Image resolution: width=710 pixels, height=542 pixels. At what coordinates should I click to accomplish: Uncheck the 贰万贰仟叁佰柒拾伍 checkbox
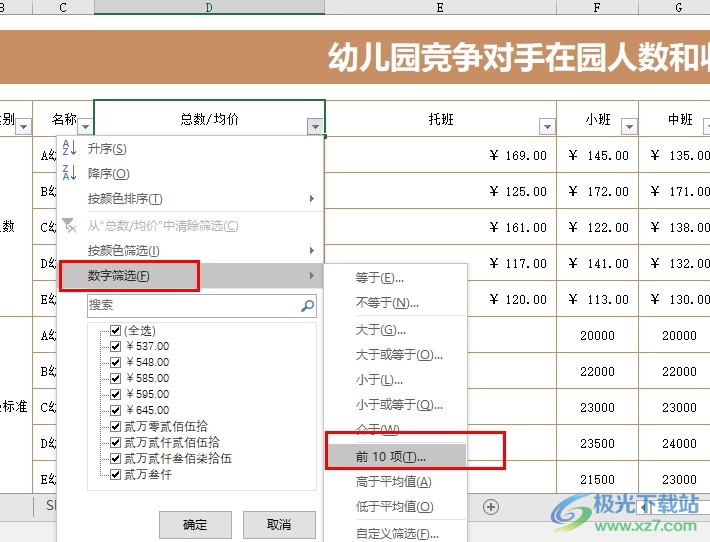pos(115,458)
